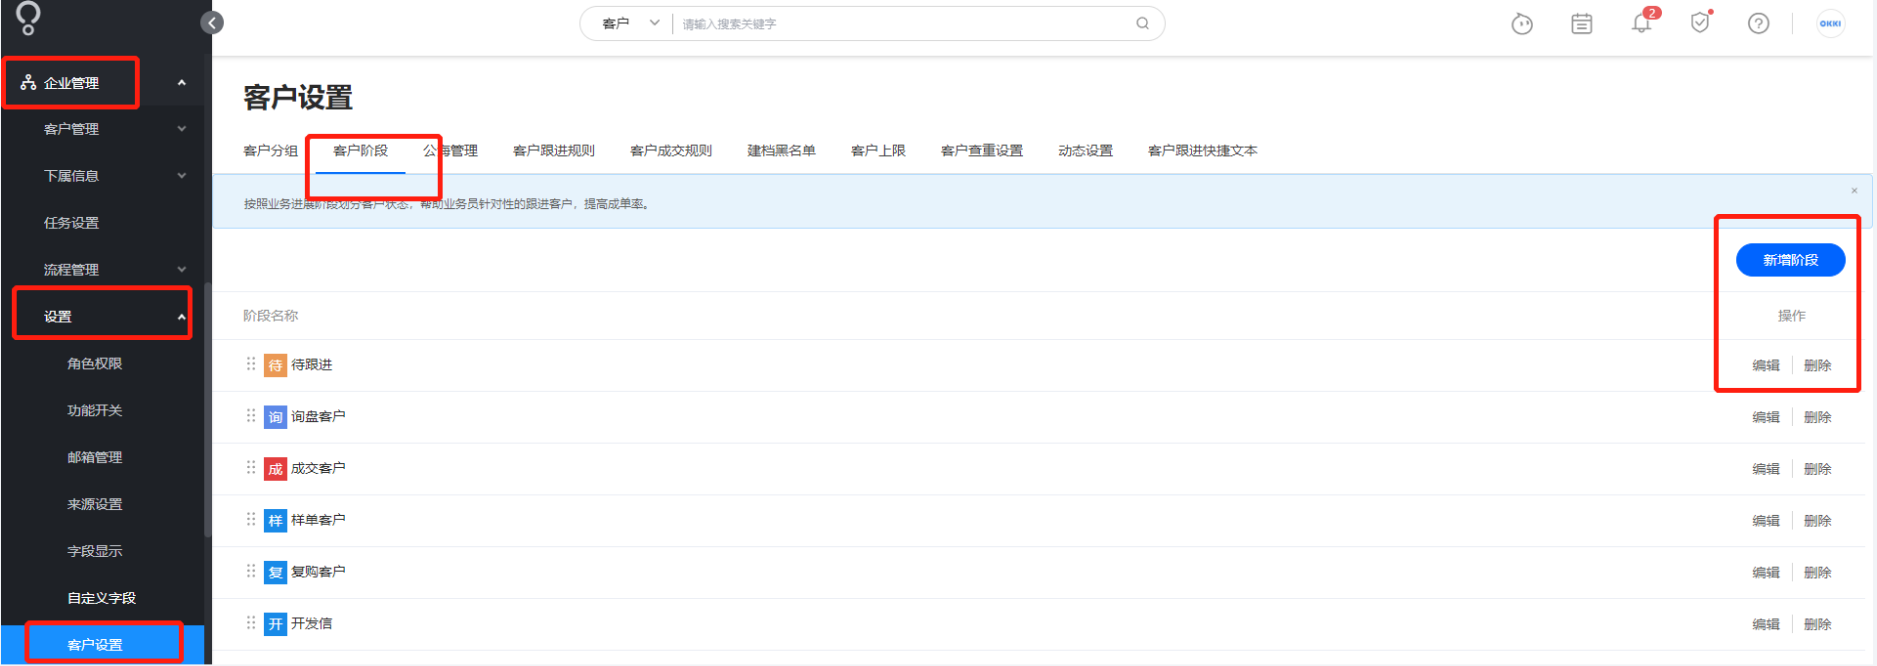1877x666 pixels.
Task: Open the shield check icon
Action: click(x=1700, y=22)
